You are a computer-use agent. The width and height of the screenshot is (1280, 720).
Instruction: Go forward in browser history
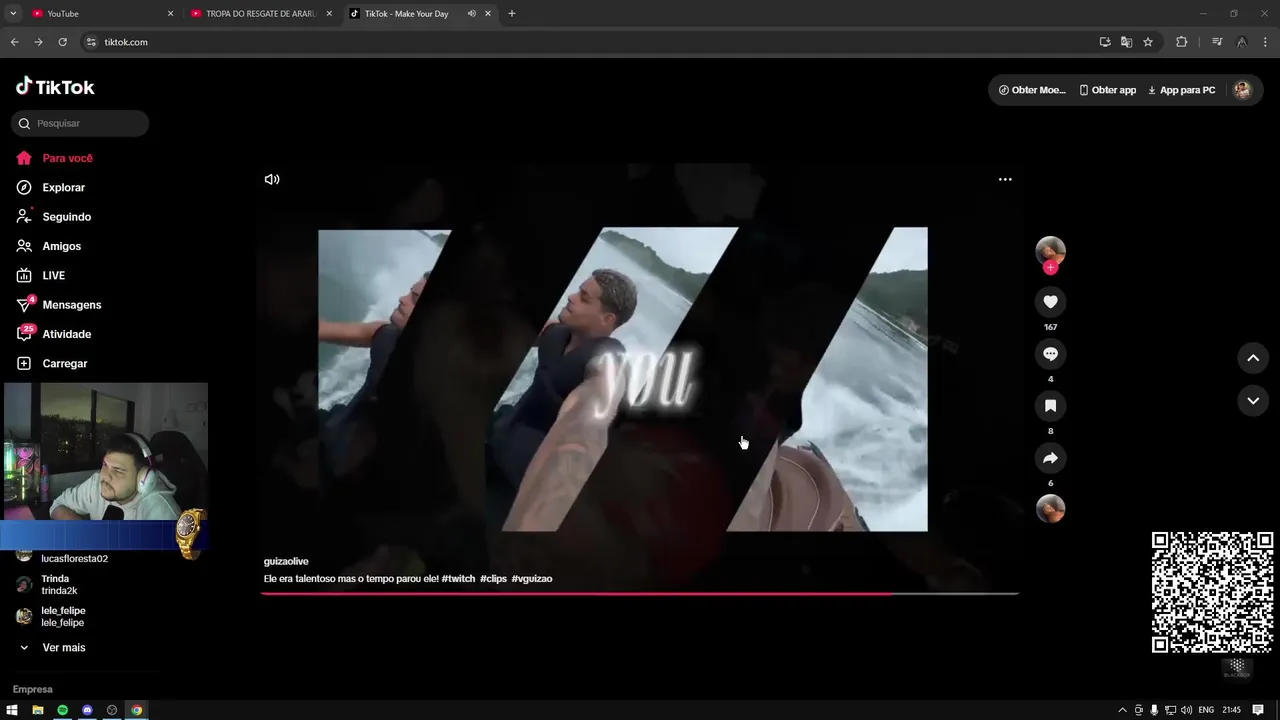(38, 42)
